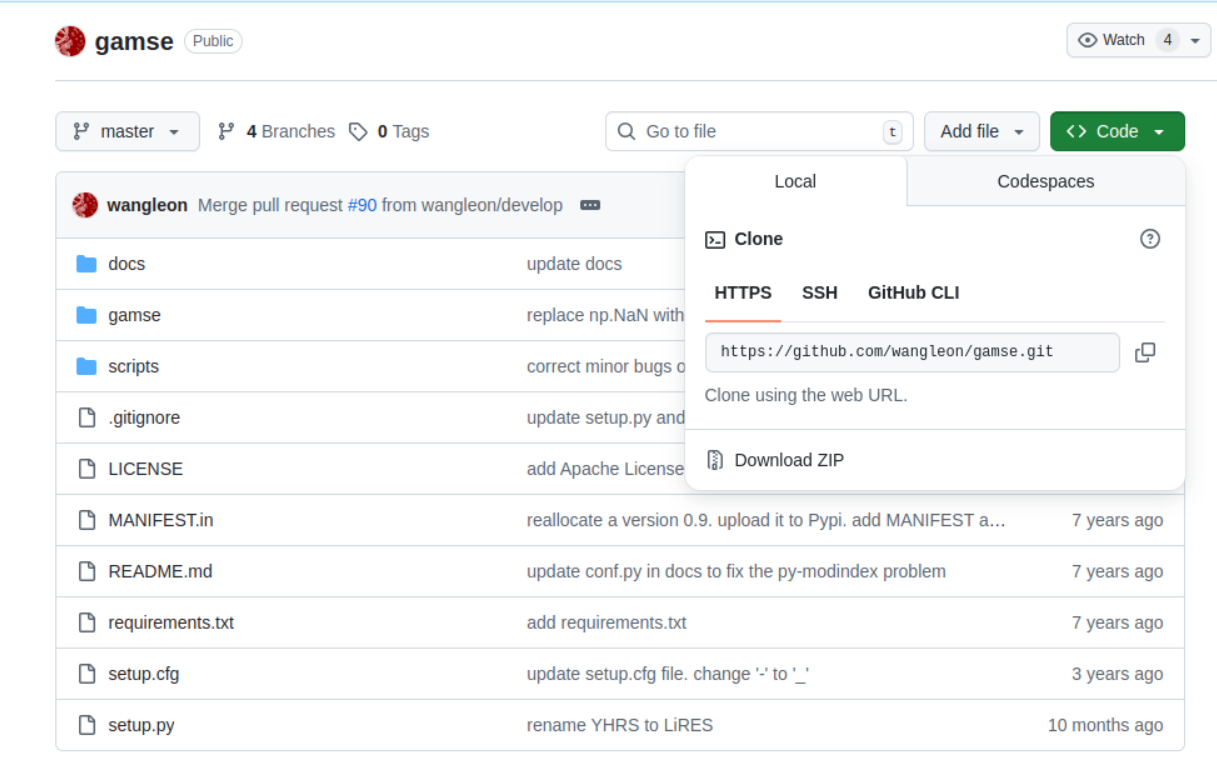Click the MANIFEST.in file icon
Viewport: 1217px width, 760px height.
pos(87,520)
